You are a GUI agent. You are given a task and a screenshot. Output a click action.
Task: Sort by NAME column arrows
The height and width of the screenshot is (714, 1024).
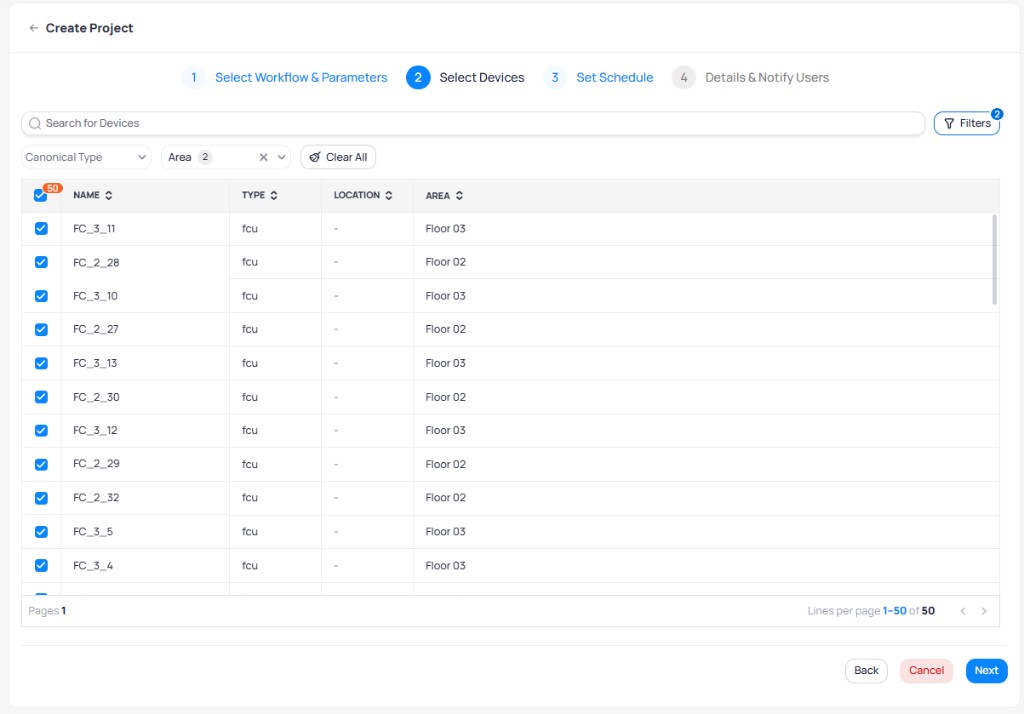(x=108, y=195)
